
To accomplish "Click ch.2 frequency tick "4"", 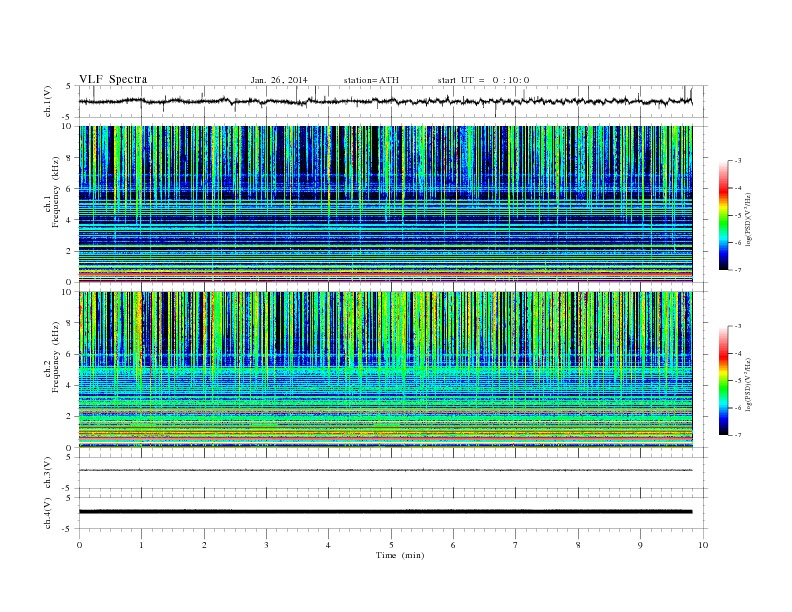I will (69, 386).
